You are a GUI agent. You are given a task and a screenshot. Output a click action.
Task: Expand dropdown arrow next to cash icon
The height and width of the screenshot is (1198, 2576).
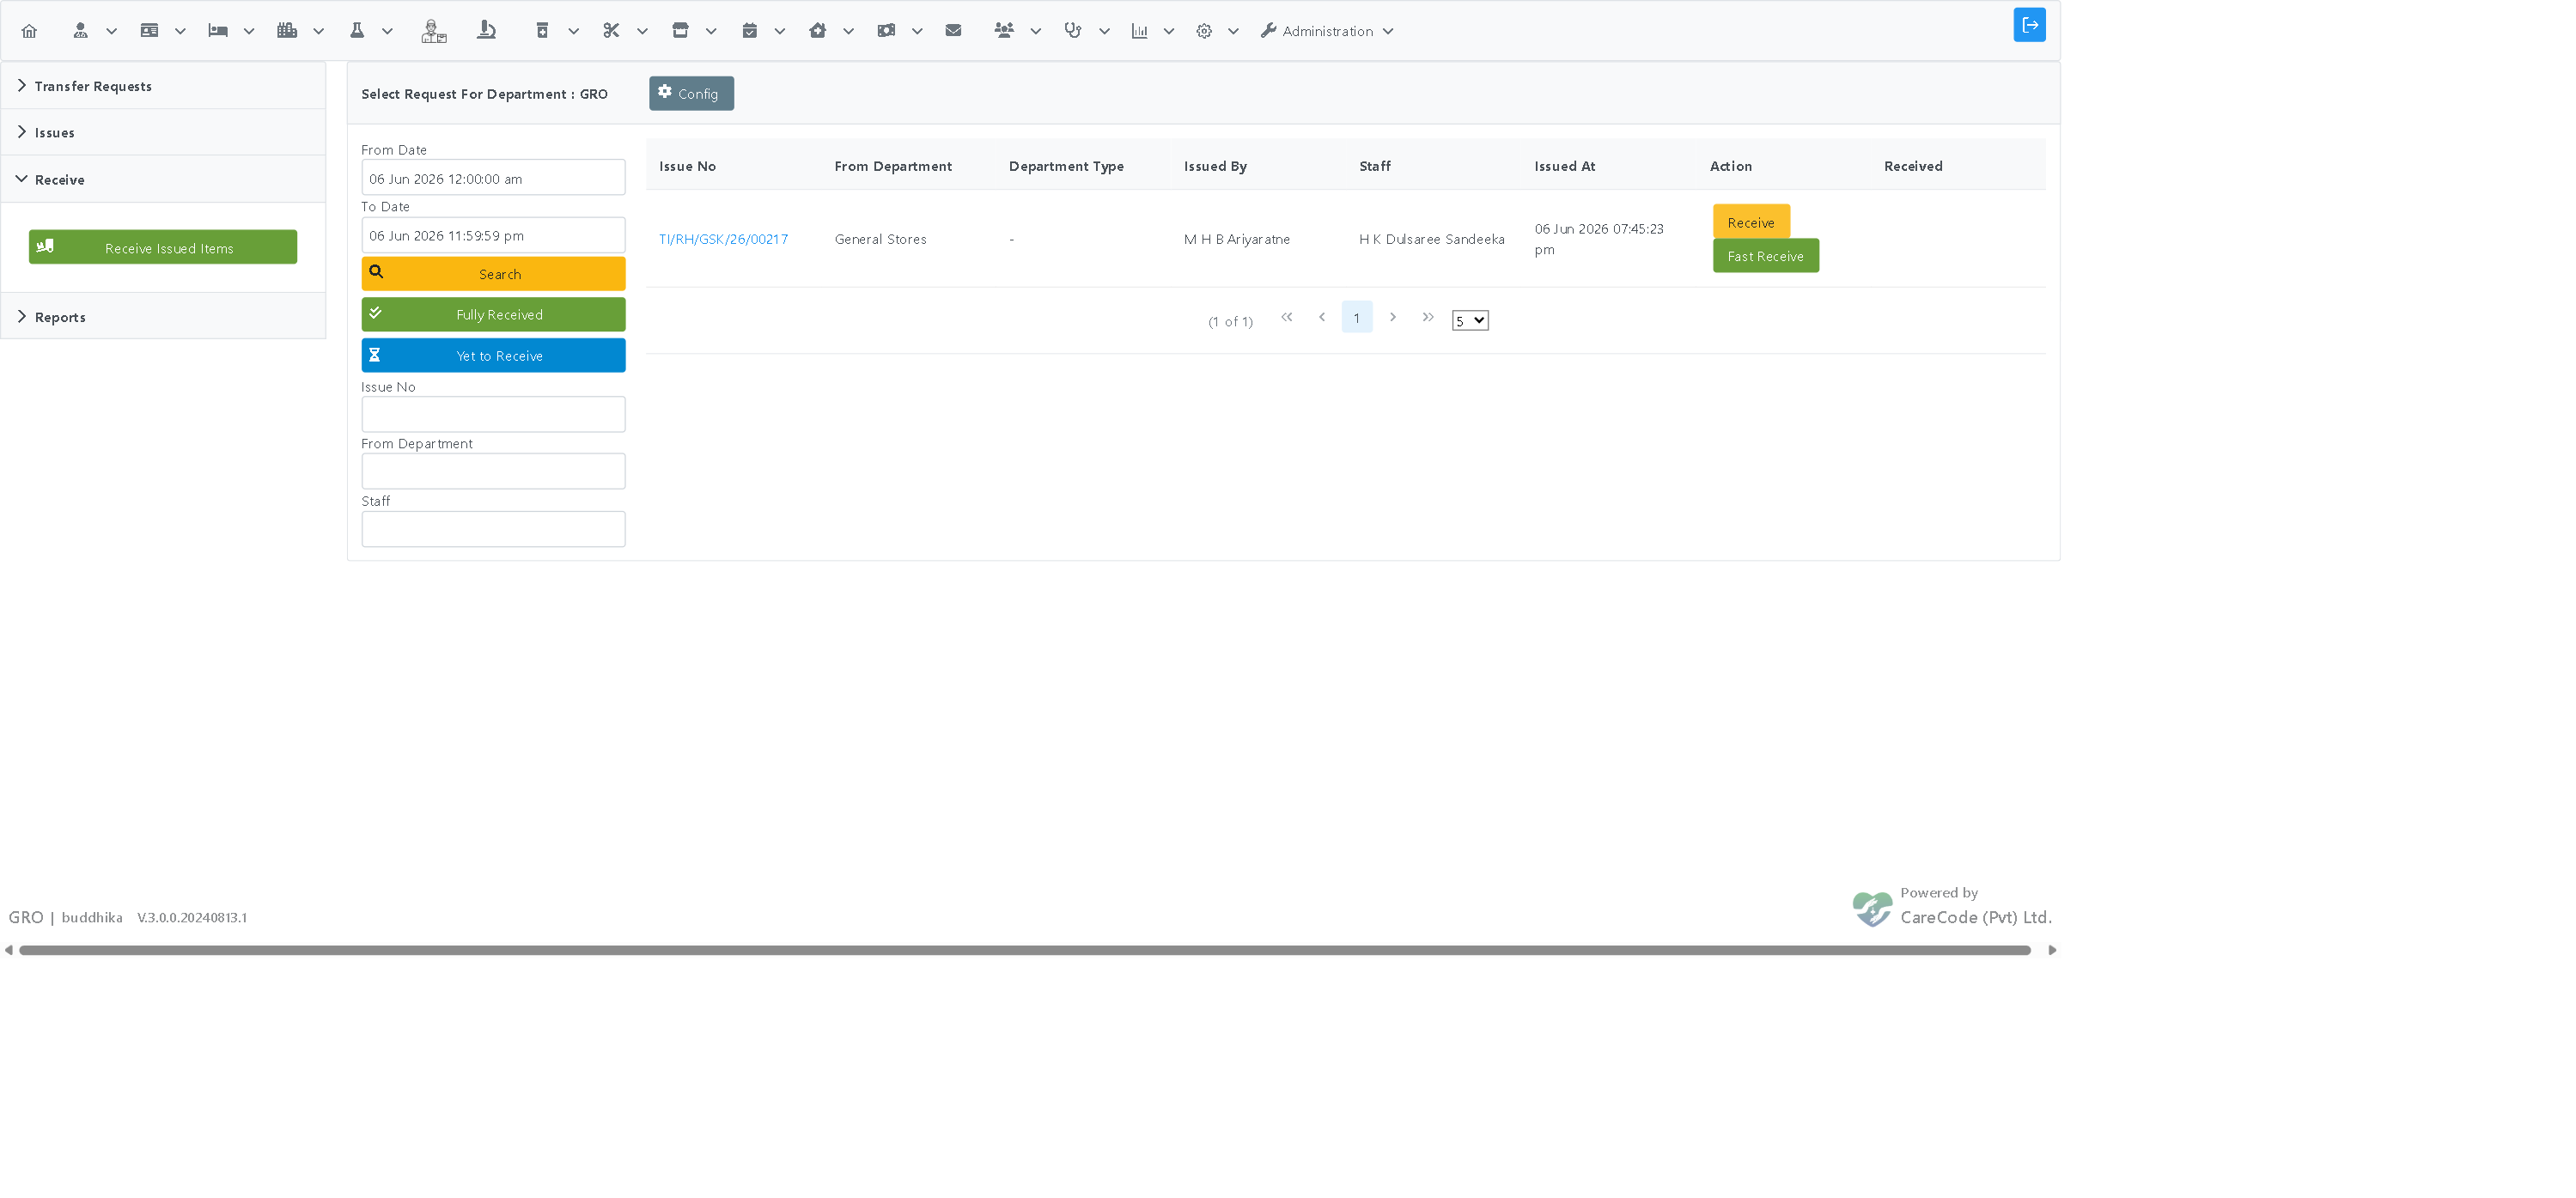tap(917, 32)
